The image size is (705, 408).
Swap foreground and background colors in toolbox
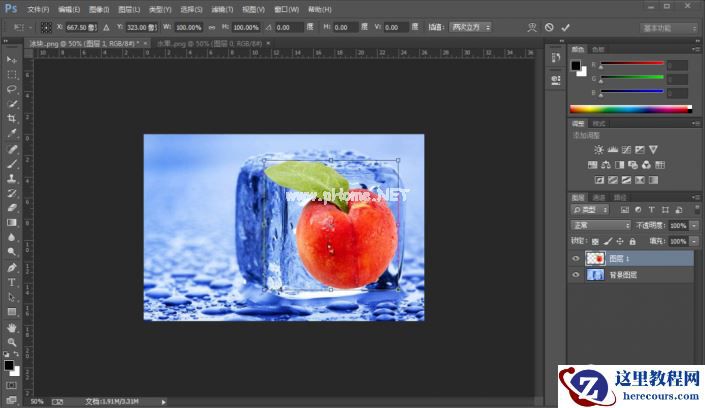click(x=16, y=354)
